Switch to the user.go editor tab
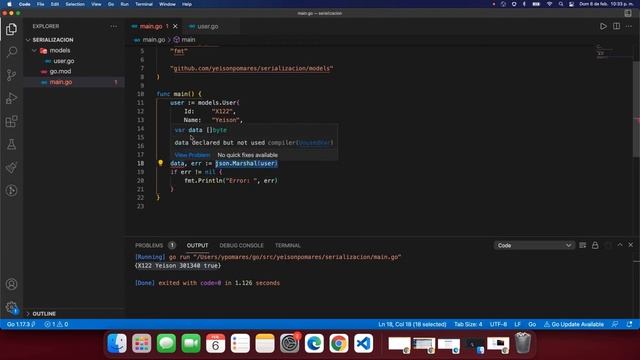The height and width of the screenshot is (360, 640). [x=208, y=26]
